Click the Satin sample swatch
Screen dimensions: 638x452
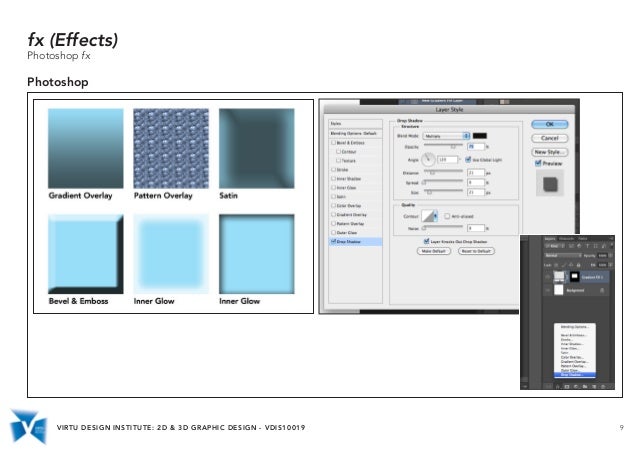pyautogui.click(x=256, y=148)
